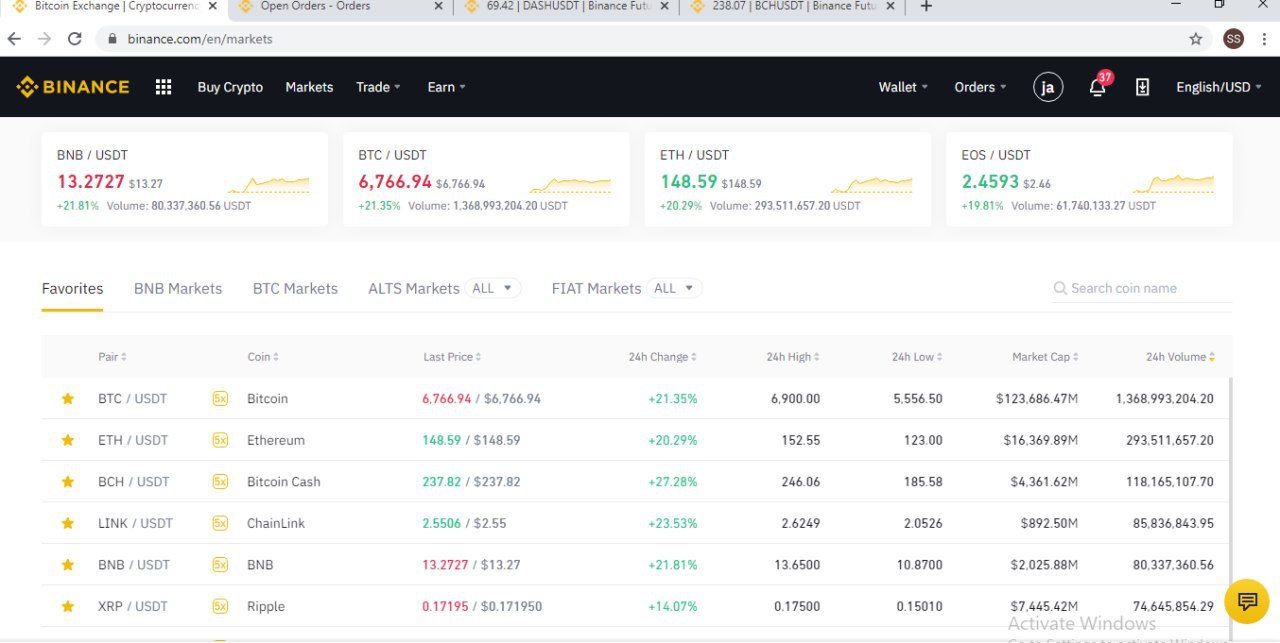Viewport: 1280px width, 643px height.
Task: Click the 5x margin badge for BCH / USDT
Action: (220, 482)
